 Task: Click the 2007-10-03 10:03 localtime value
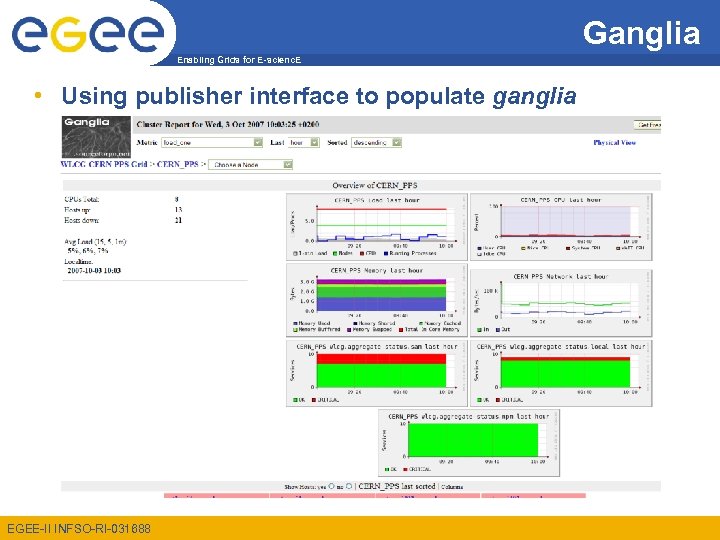[x=94, y=270]
